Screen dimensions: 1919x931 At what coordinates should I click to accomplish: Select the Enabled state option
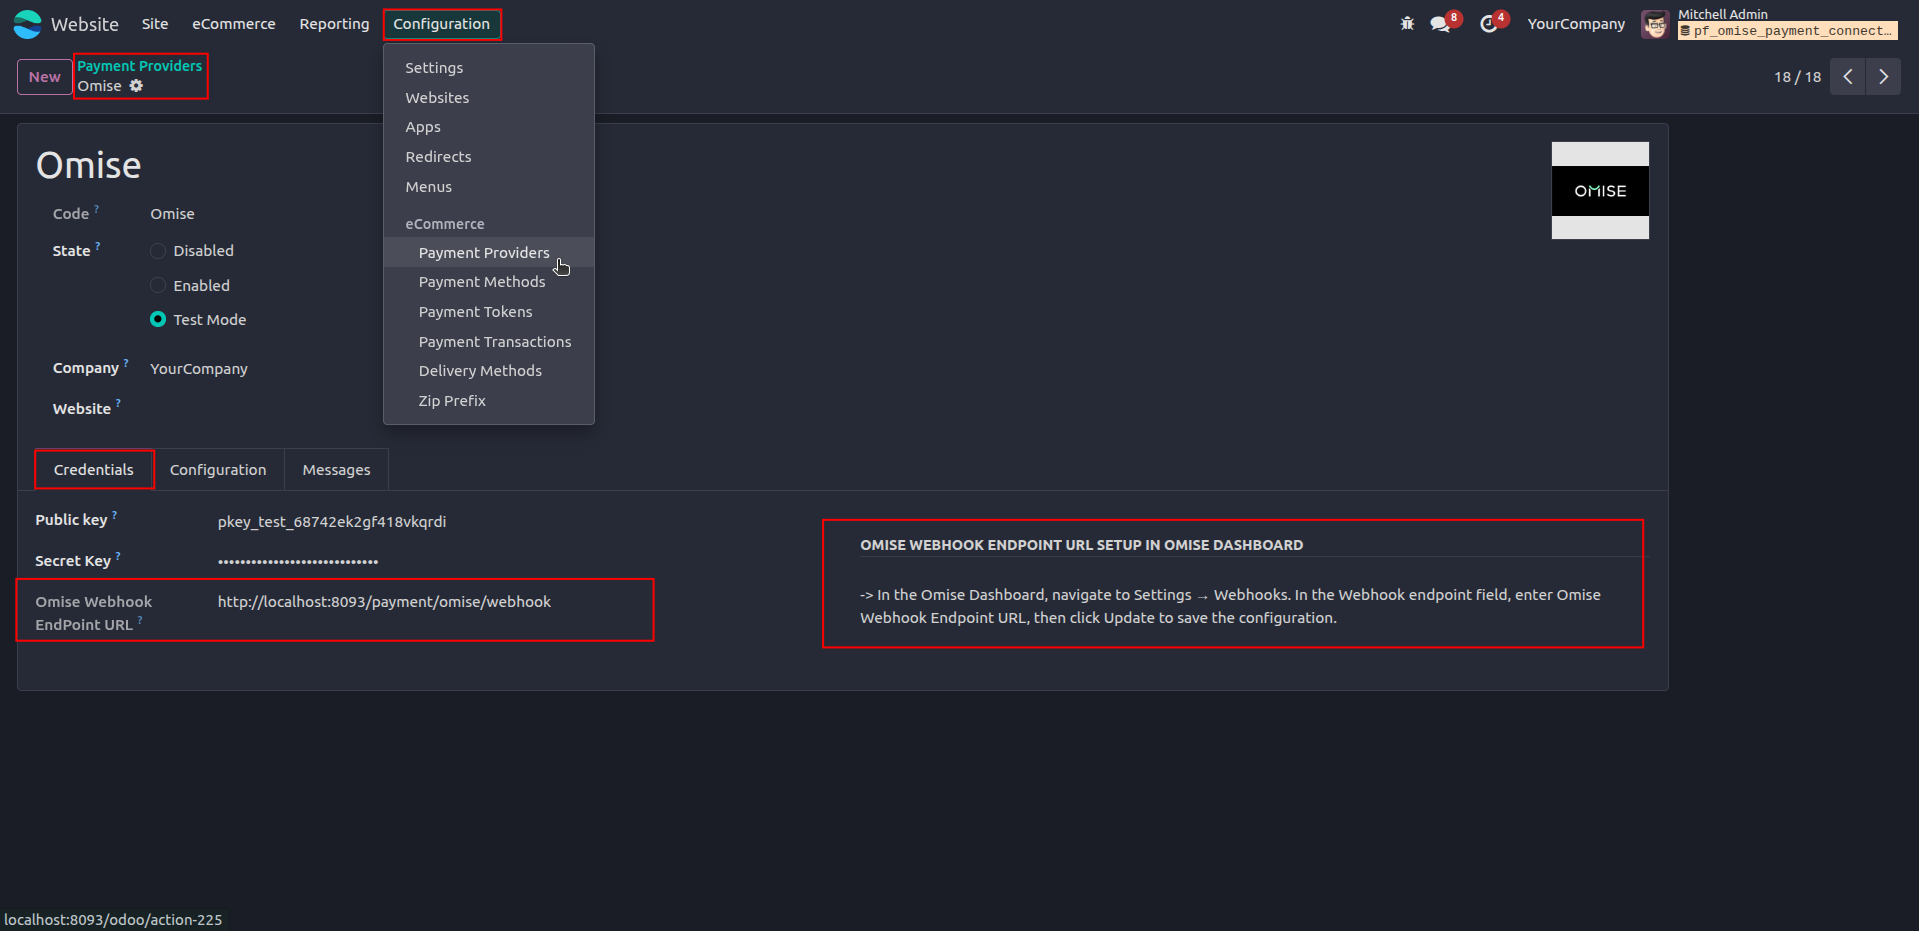pos(158,286)
